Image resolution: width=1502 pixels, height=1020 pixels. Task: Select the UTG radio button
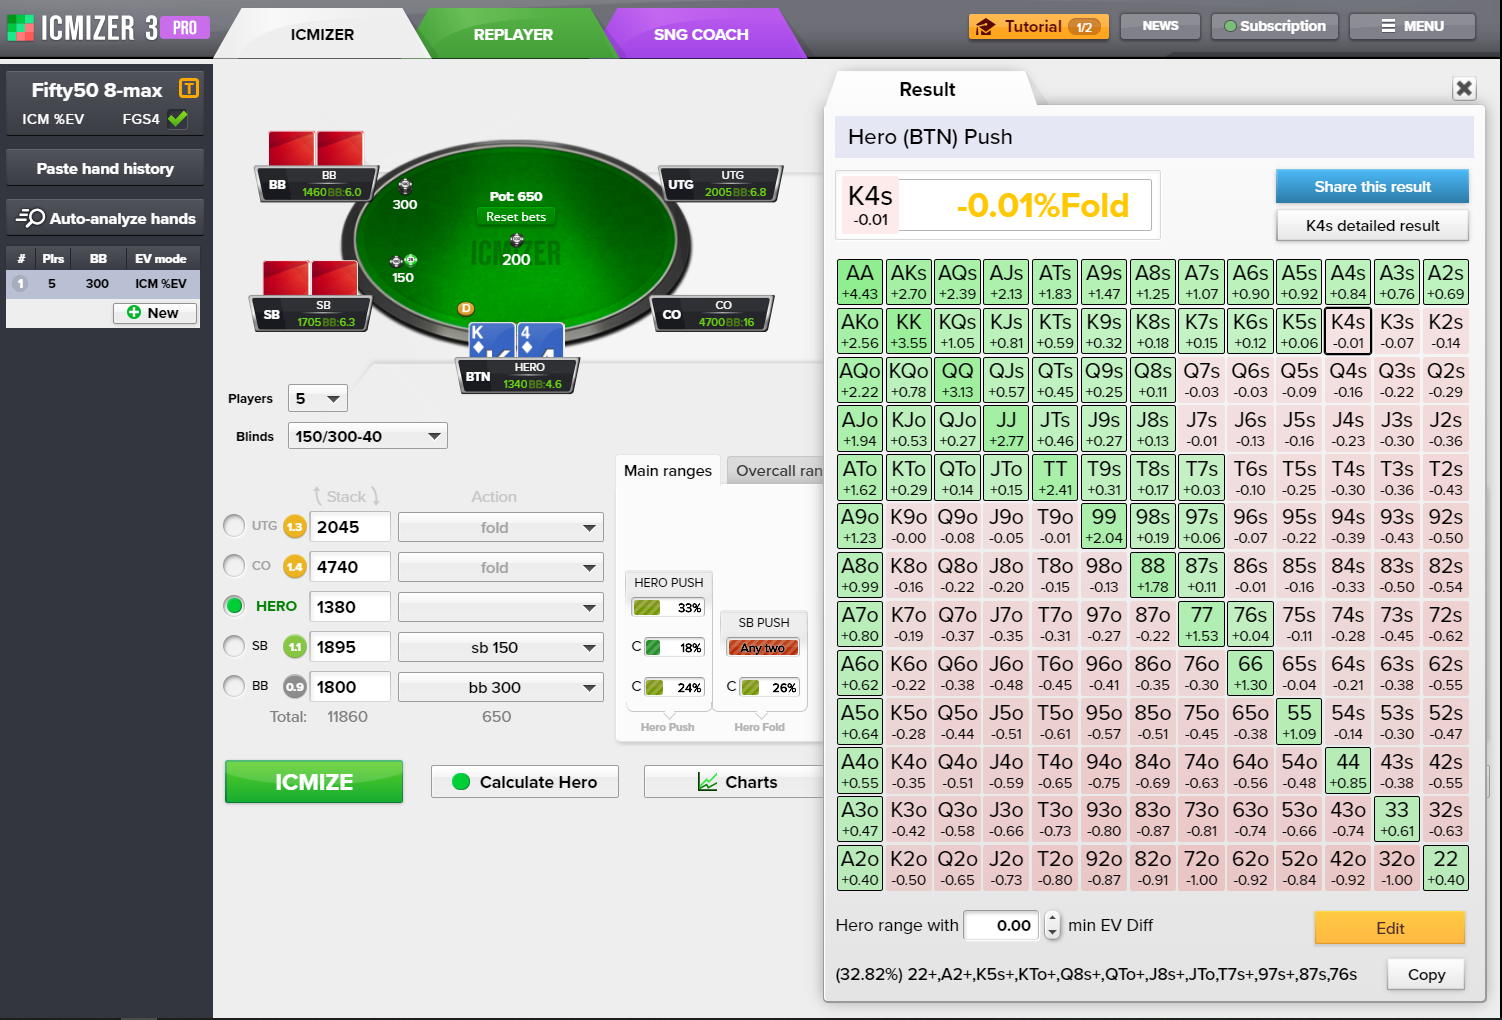tap(234, 526)
